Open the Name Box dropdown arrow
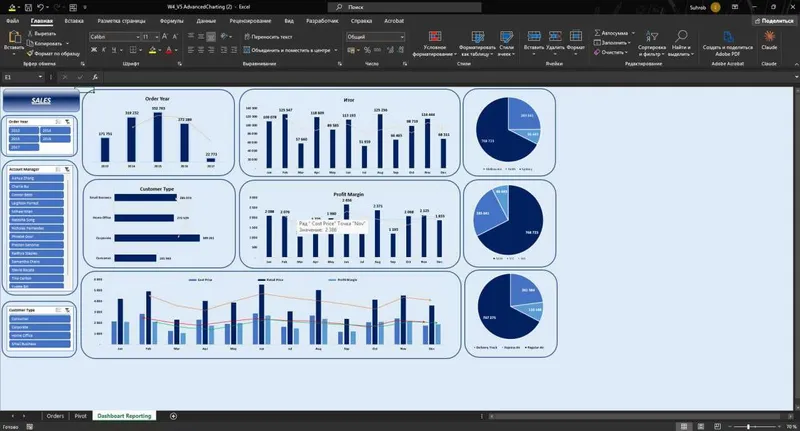The image size is (800, 431). click(40, 77)
